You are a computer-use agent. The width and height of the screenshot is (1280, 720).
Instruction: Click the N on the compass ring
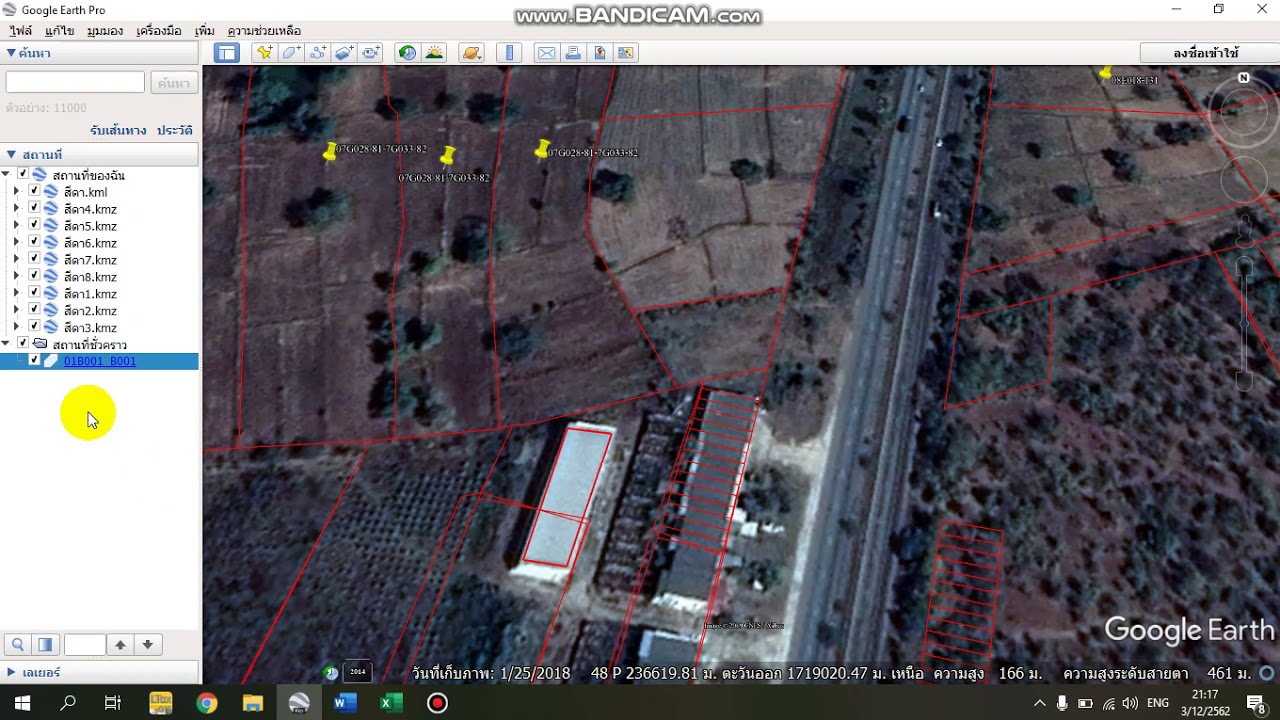[1244, 78]
